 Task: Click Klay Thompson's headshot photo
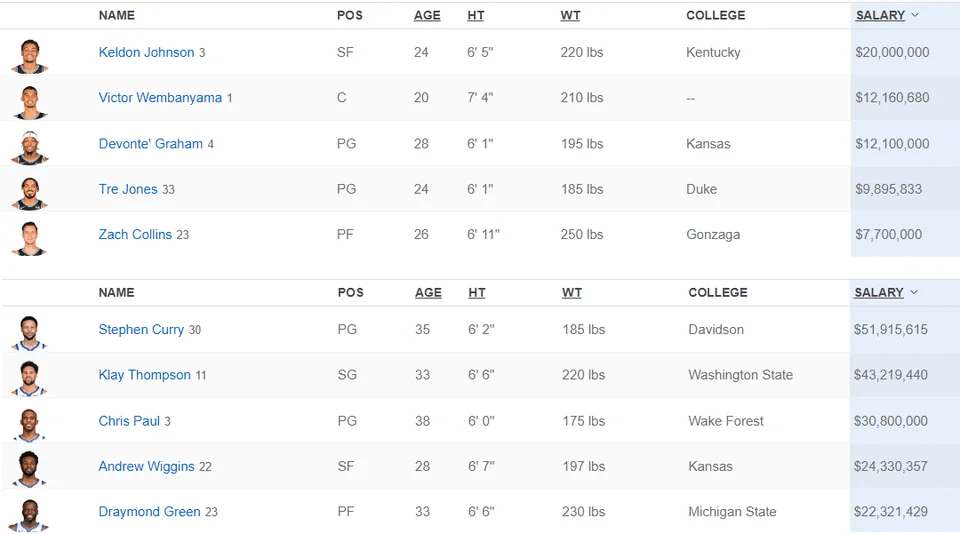(29, 377)
